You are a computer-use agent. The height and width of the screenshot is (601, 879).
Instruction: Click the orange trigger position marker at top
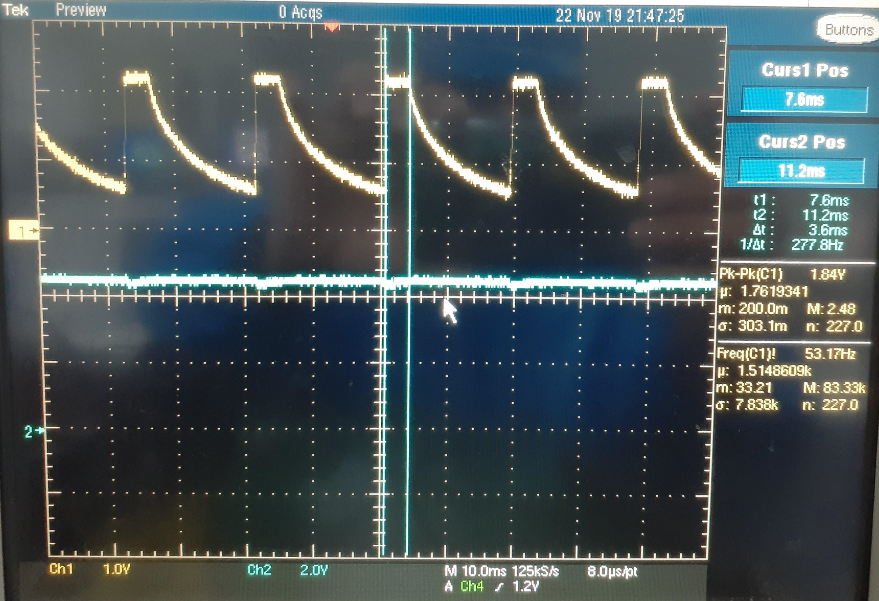click(332, 25)
